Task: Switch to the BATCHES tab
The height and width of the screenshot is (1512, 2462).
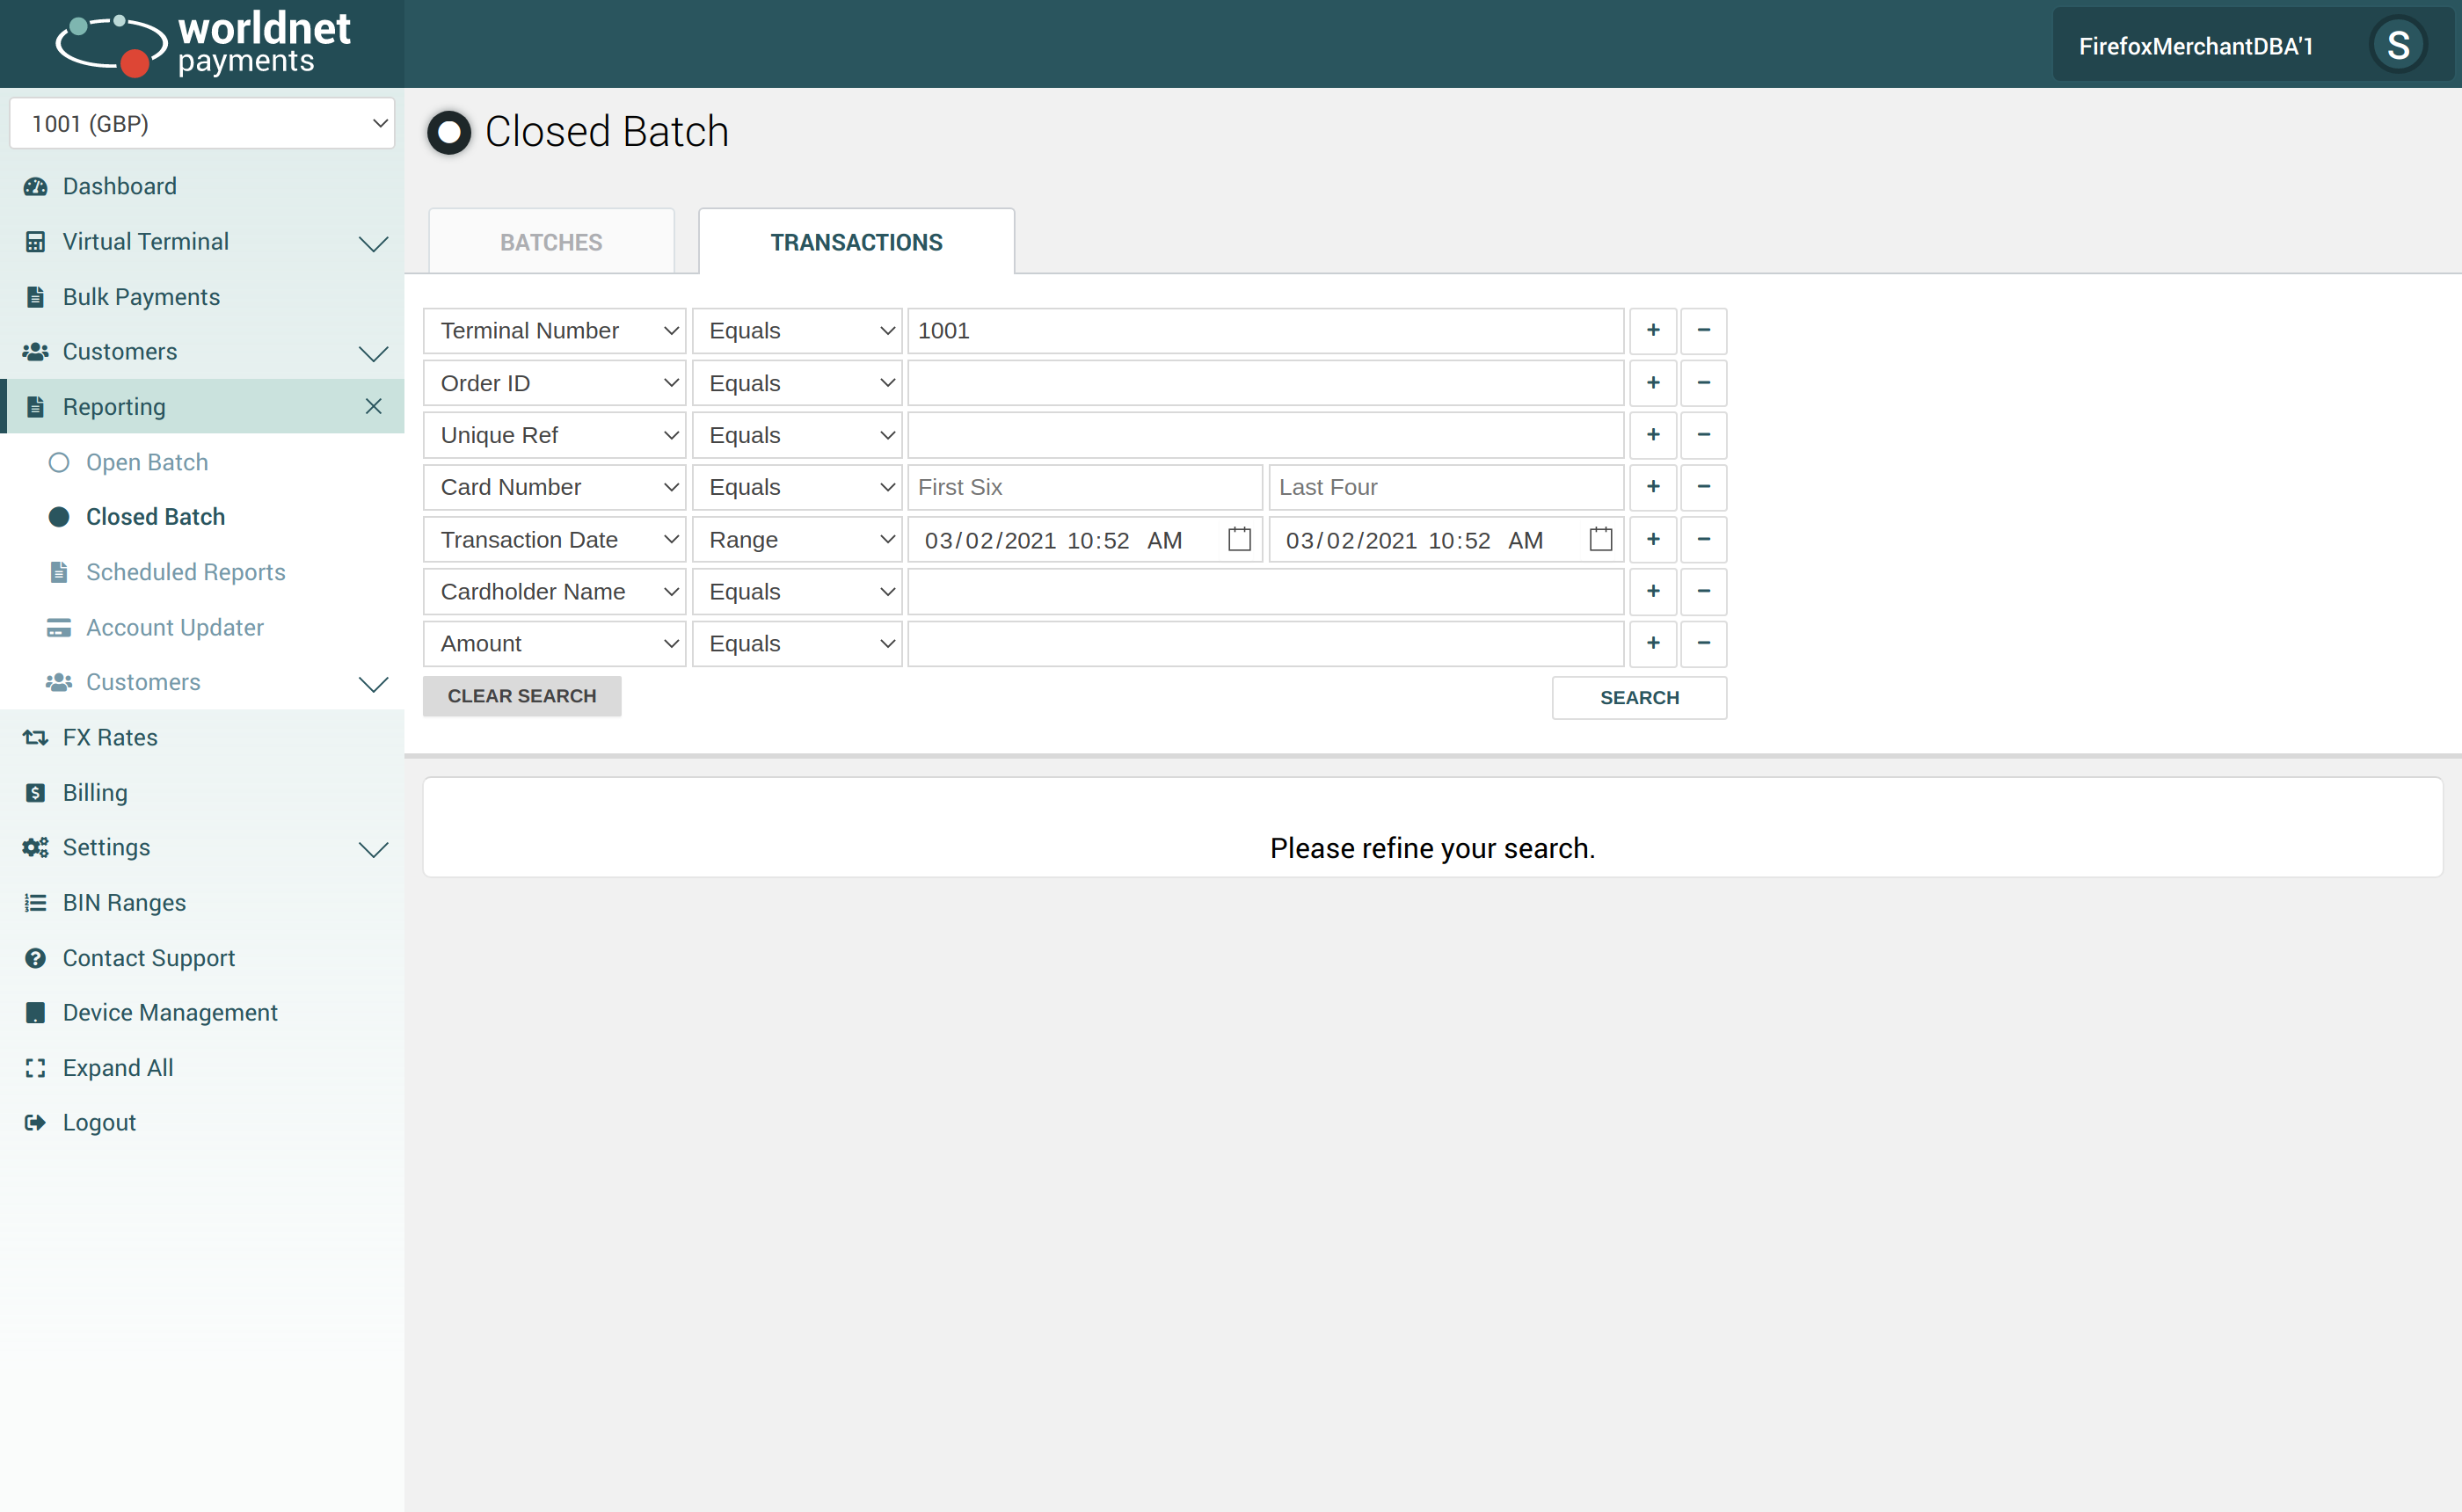Action: (x=551, y=242)
